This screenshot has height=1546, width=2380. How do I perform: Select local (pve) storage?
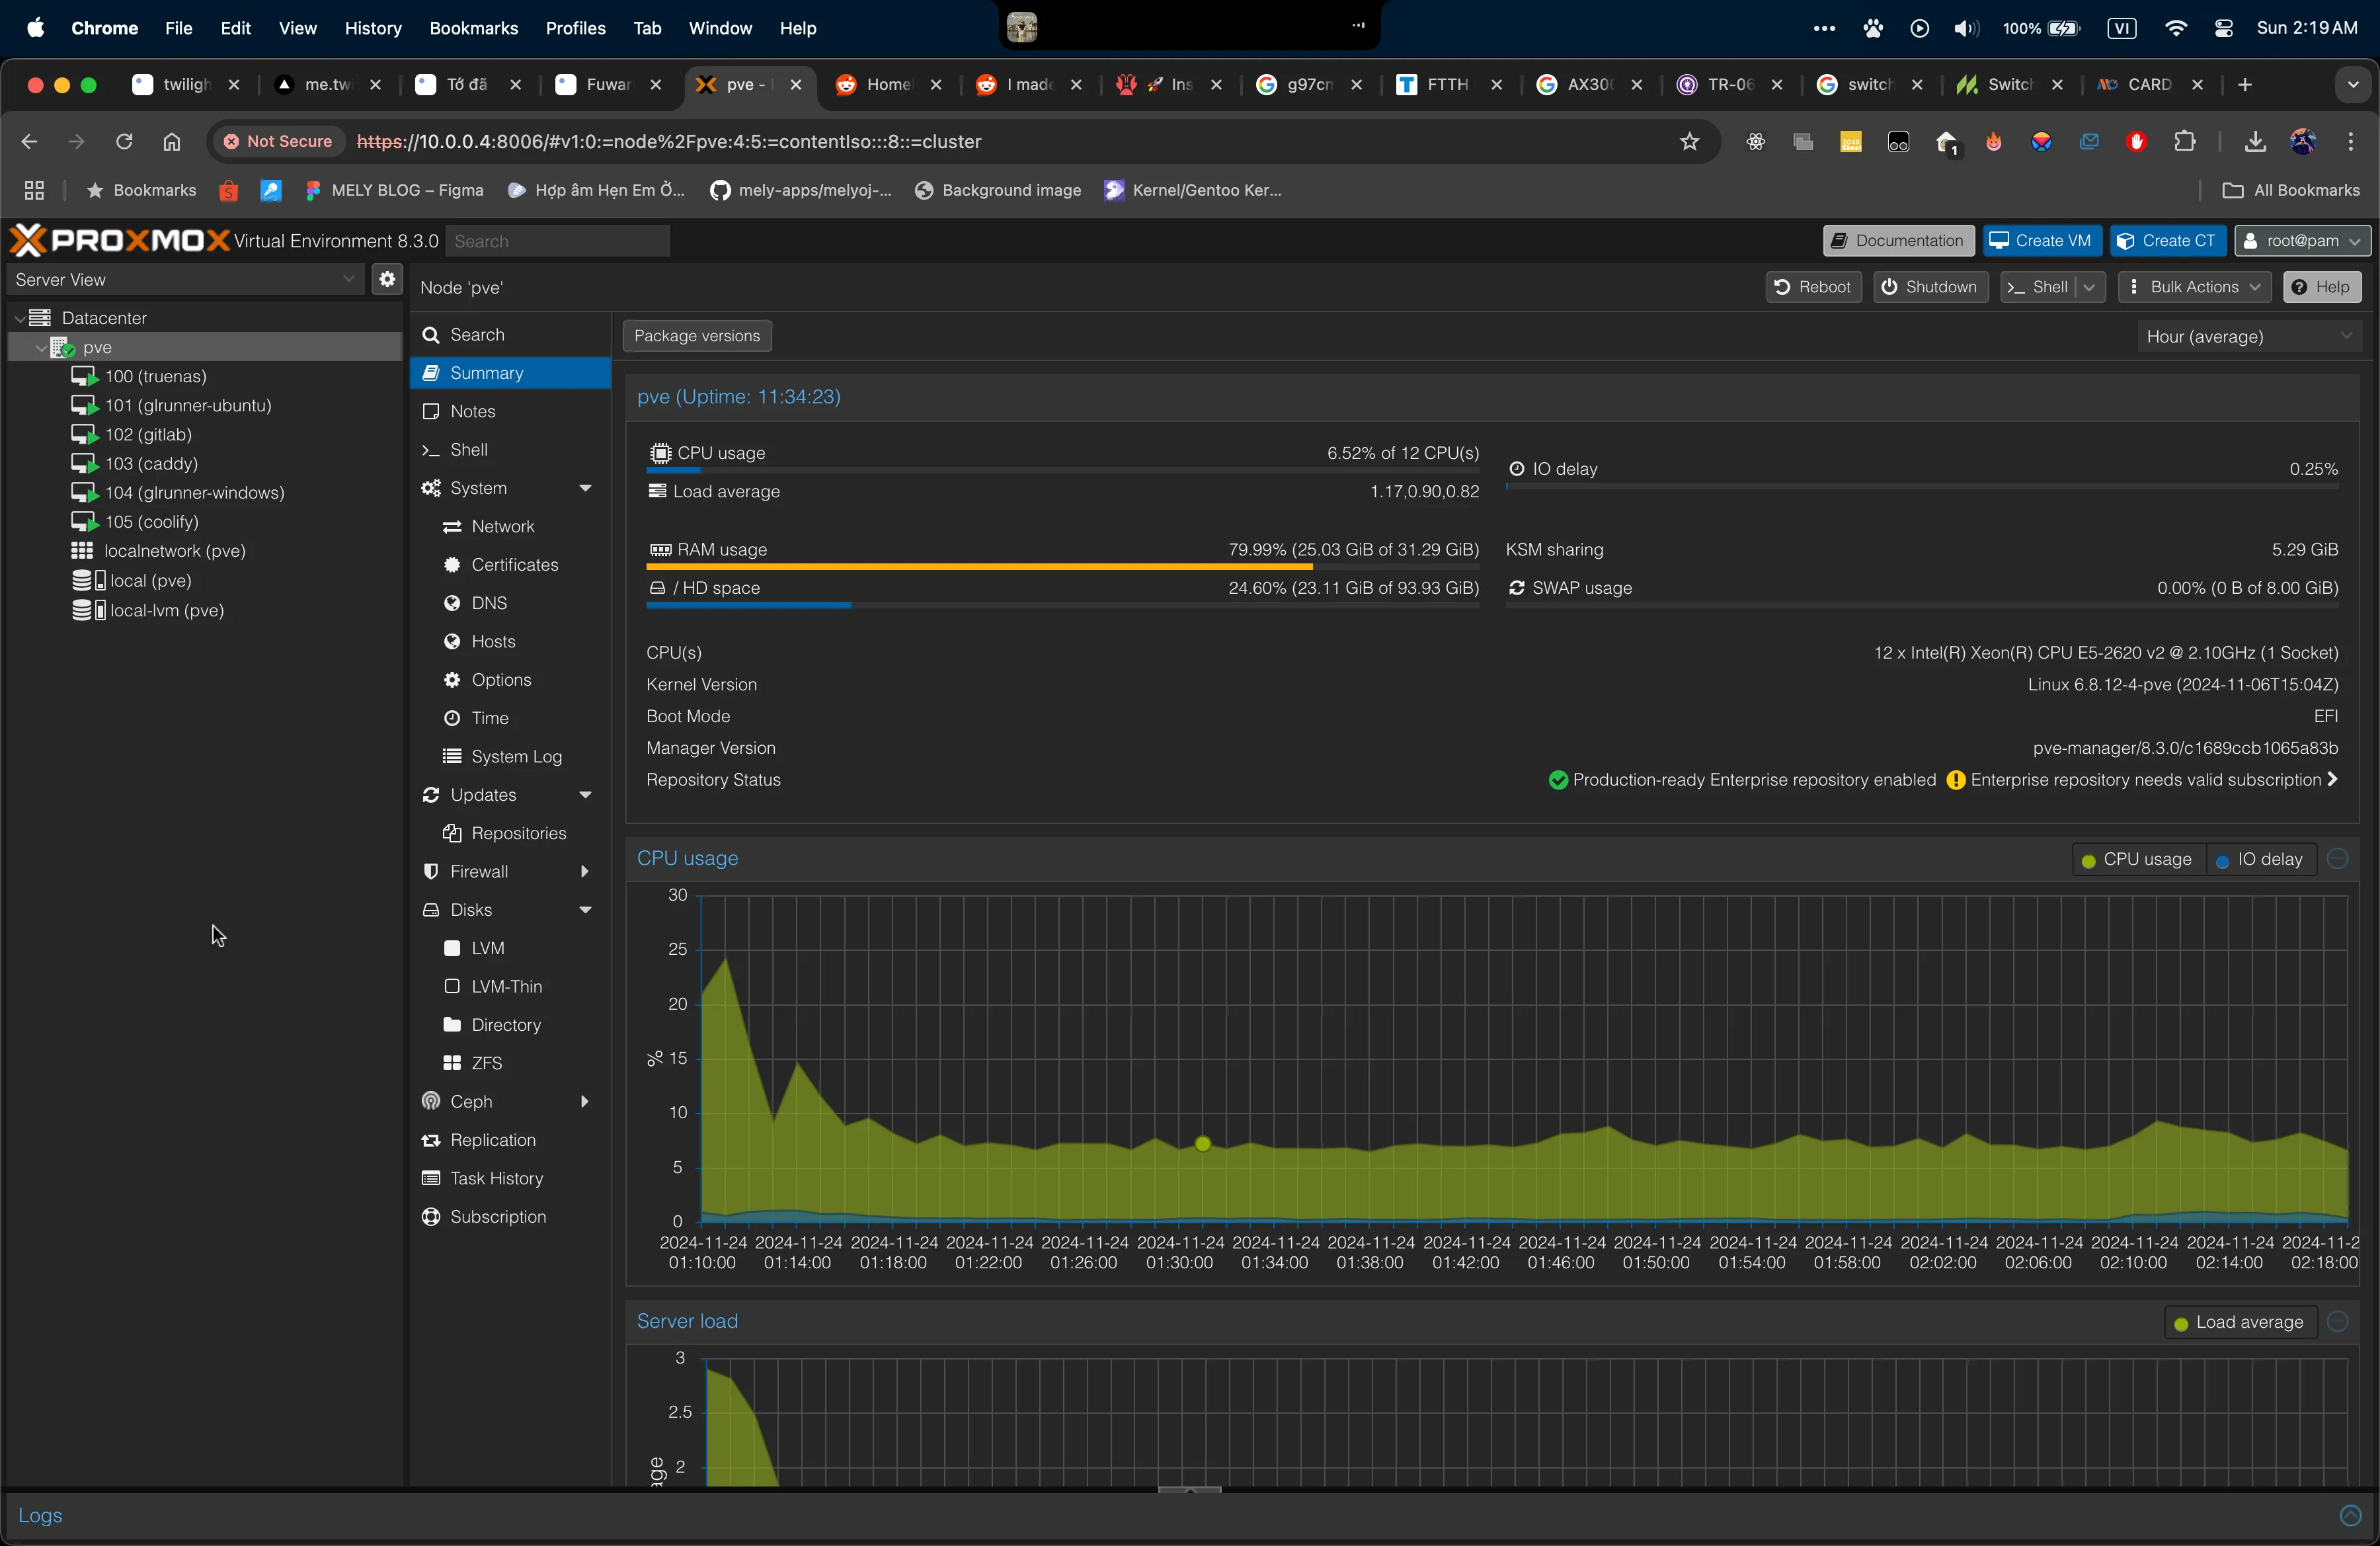(150, 580)
